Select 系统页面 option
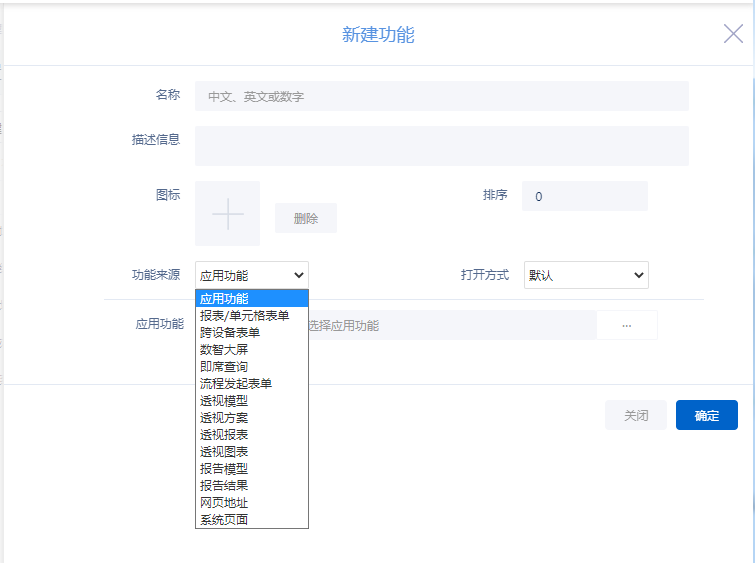 (224, 519)
